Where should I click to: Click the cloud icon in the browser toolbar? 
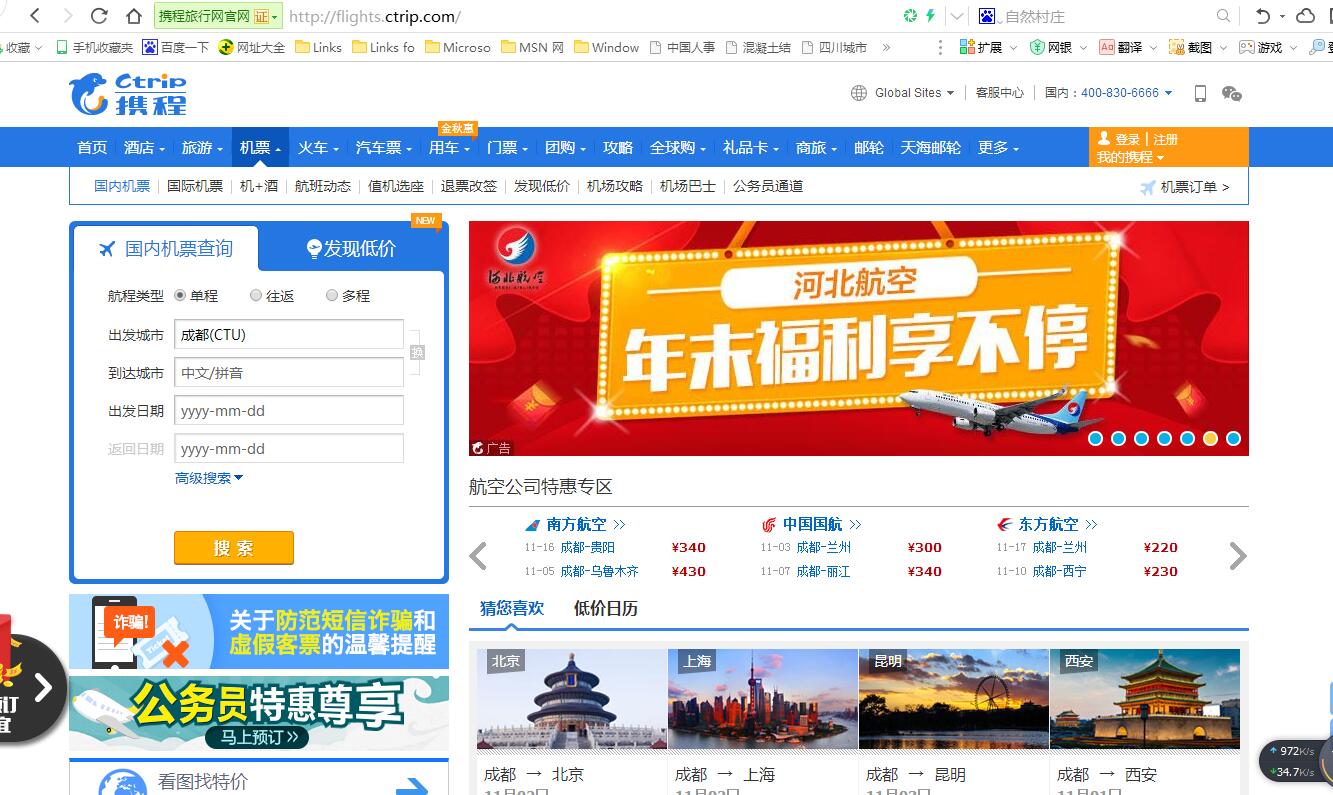(1305, 16)
